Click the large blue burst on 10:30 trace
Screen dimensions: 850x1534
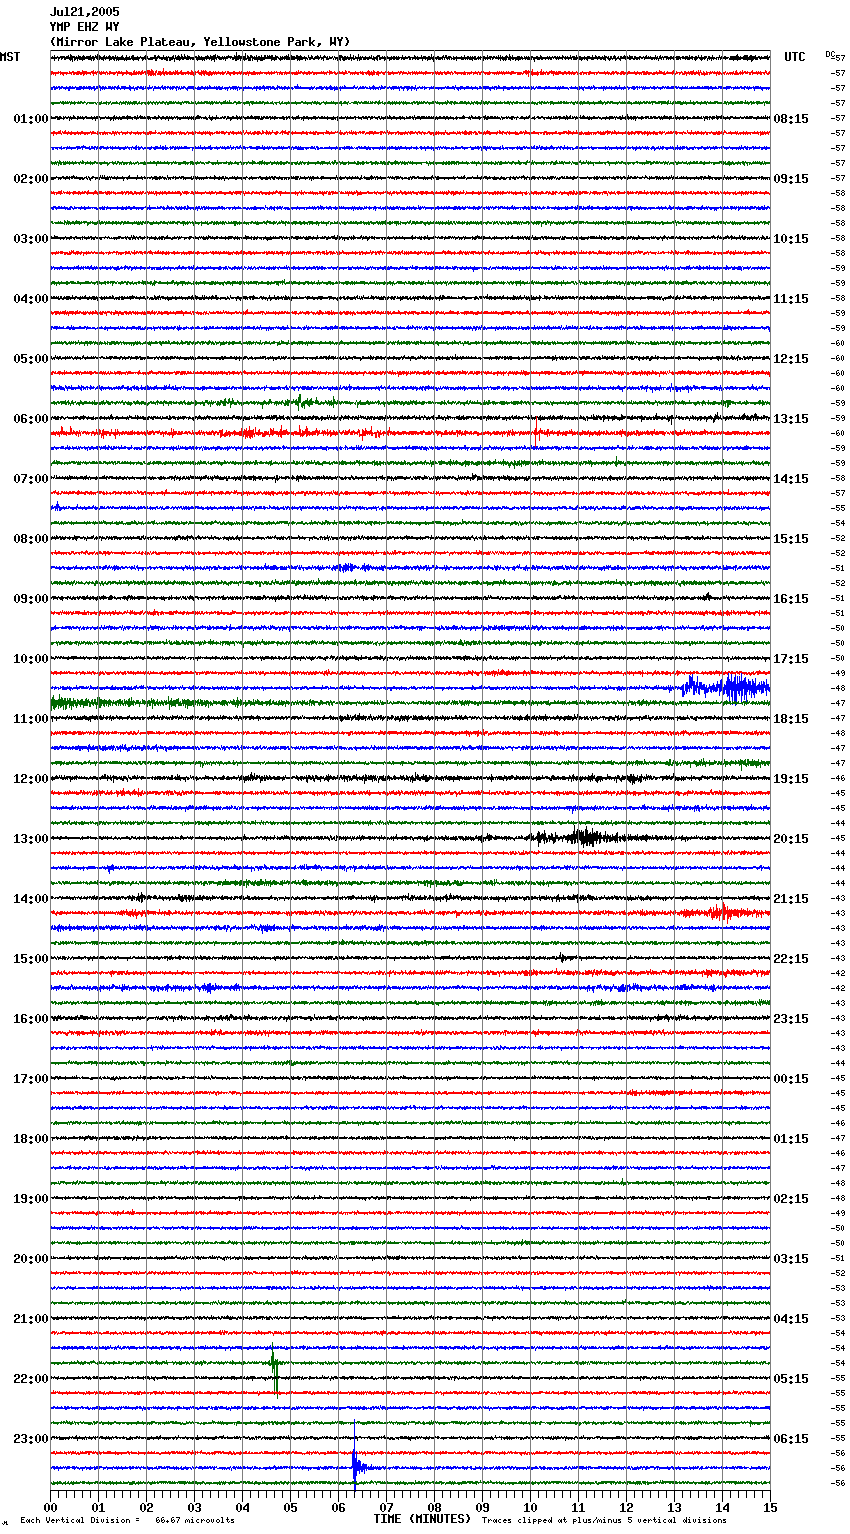point(727,688)
